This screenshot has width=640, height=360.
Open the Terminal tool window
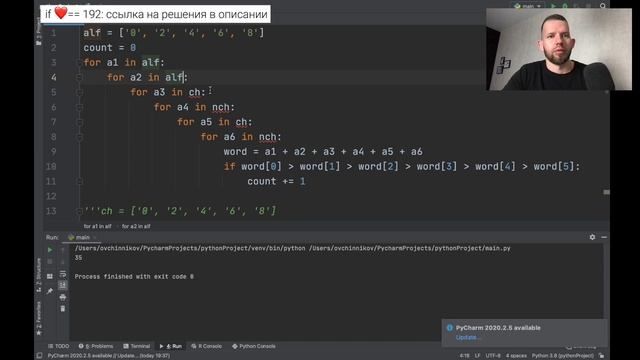[x=137, y=346]
